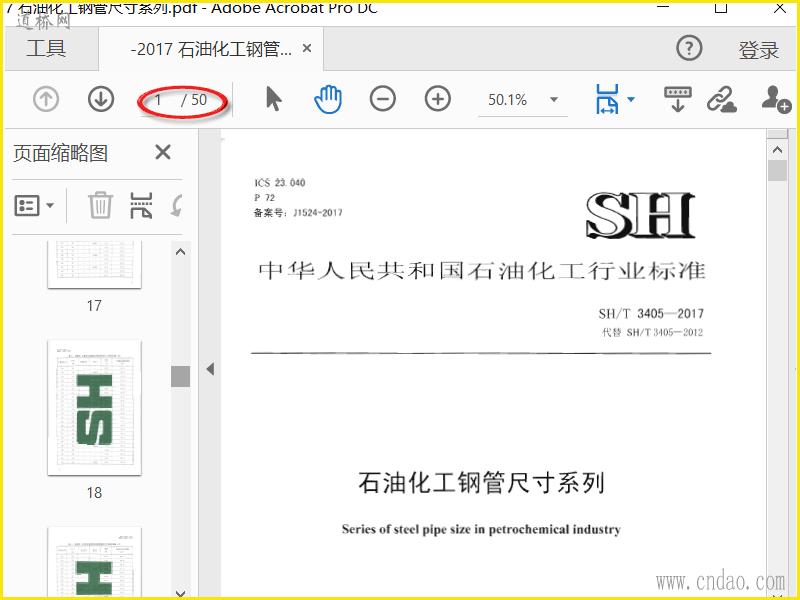Click the document vertical scrollbar thumb
Viewport: 800px width, 600px height.
click(x=778, y=170)
